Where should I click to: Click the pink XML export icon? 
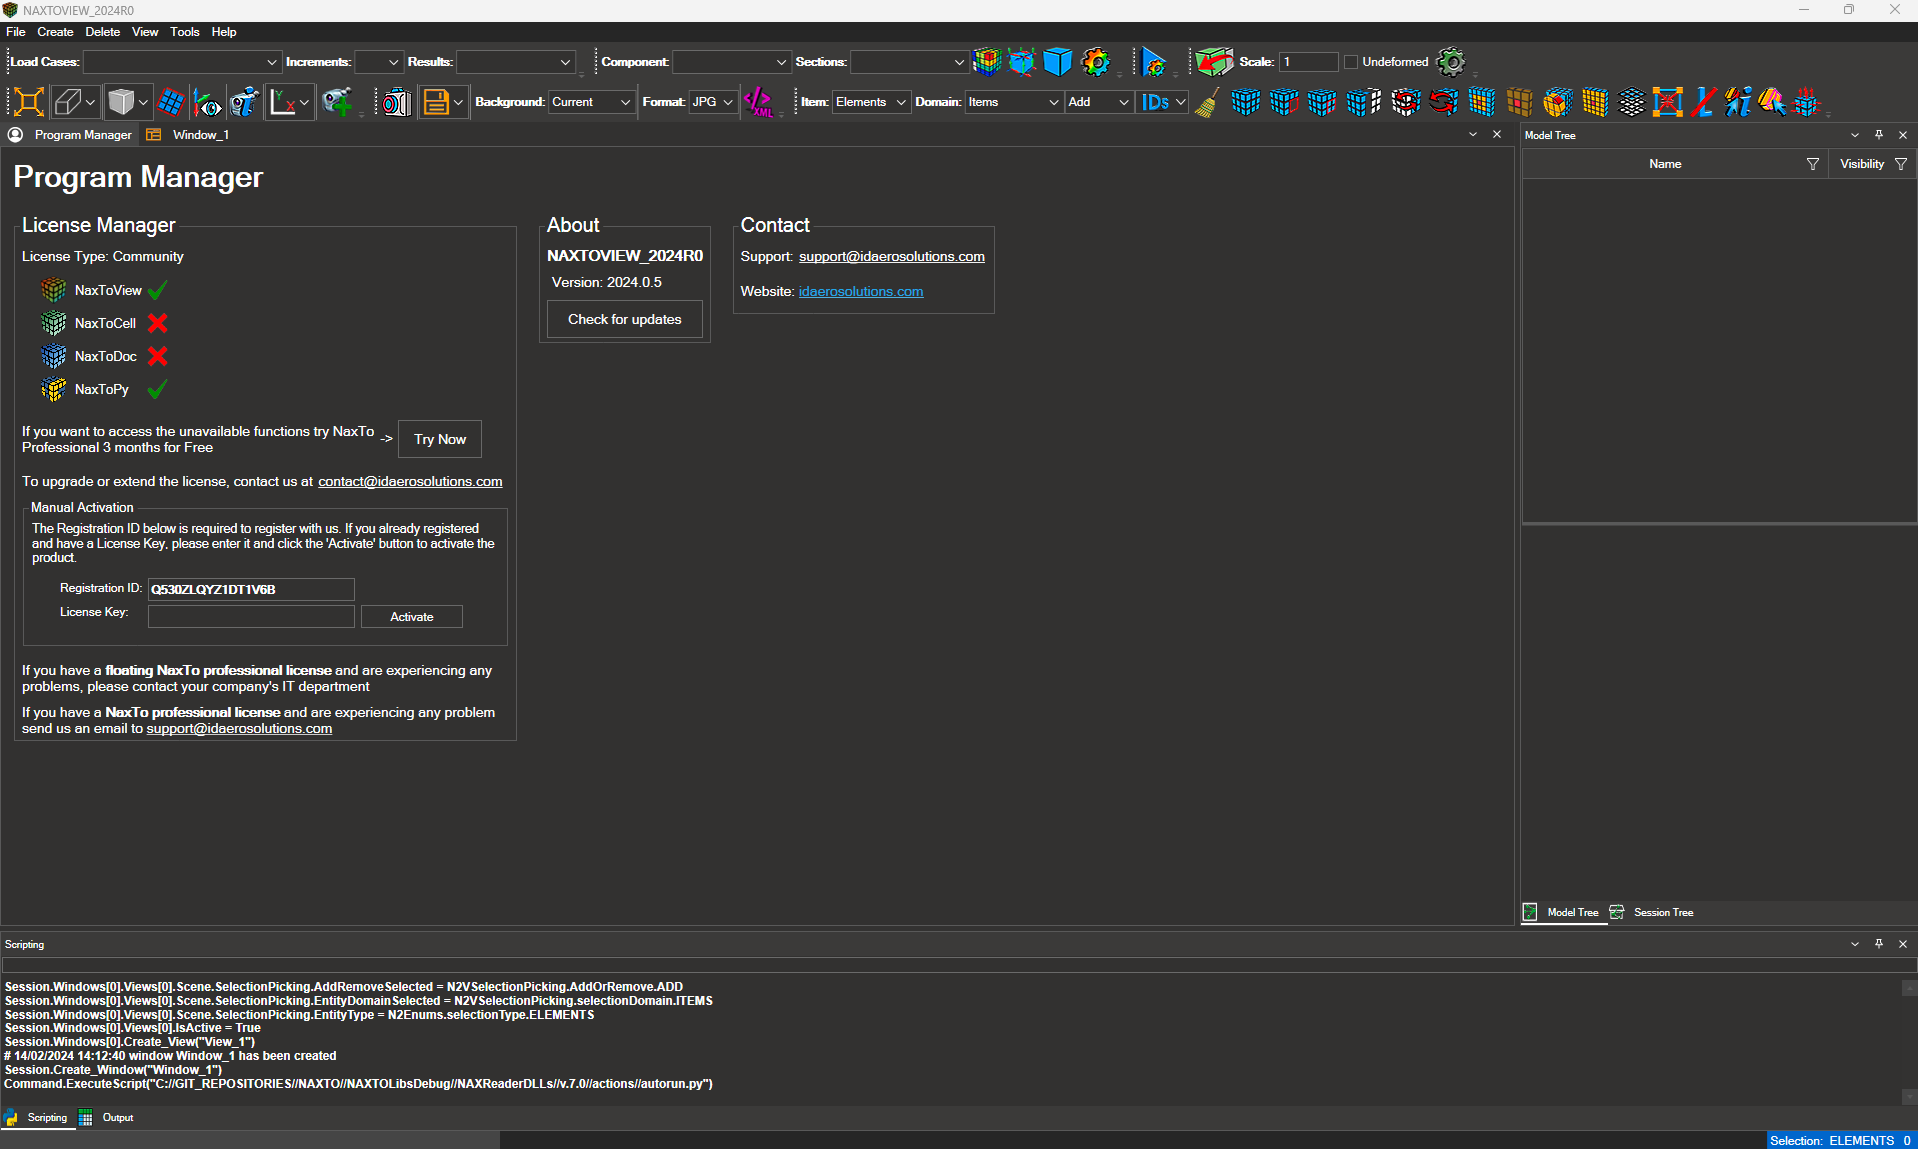pyautogui.click(x=759, y=102)
